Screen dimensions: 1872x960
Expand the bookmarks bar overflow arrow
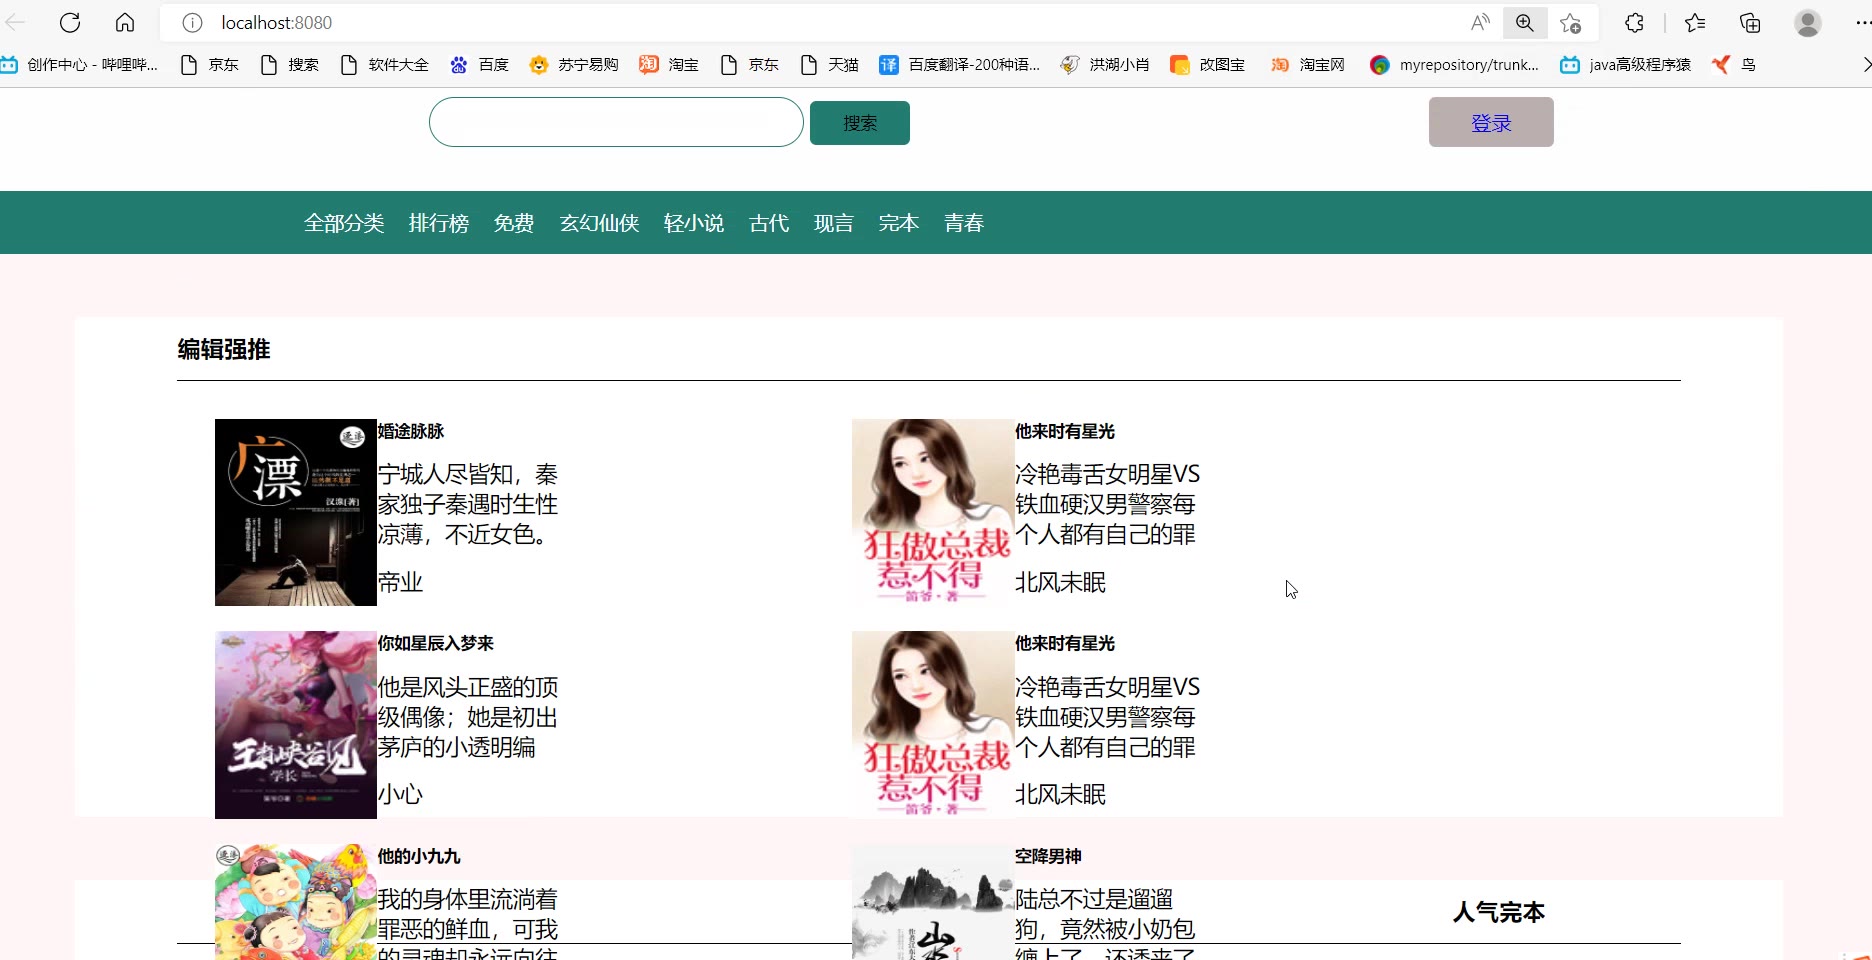coord(1865,65)
